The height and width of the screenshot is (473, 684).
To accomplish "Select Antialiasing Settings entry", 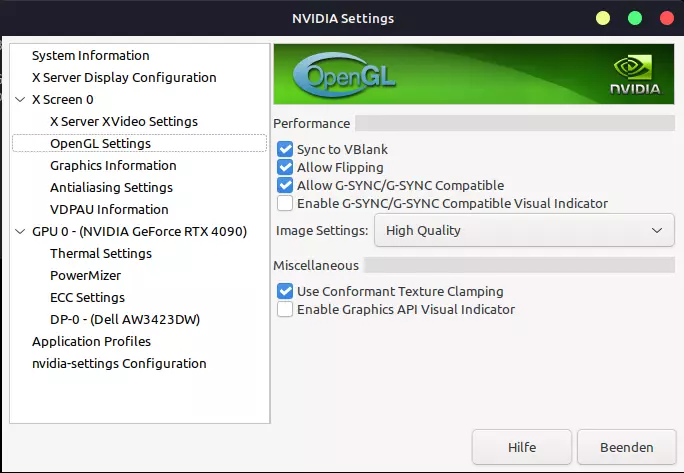I will coord(111,187).
